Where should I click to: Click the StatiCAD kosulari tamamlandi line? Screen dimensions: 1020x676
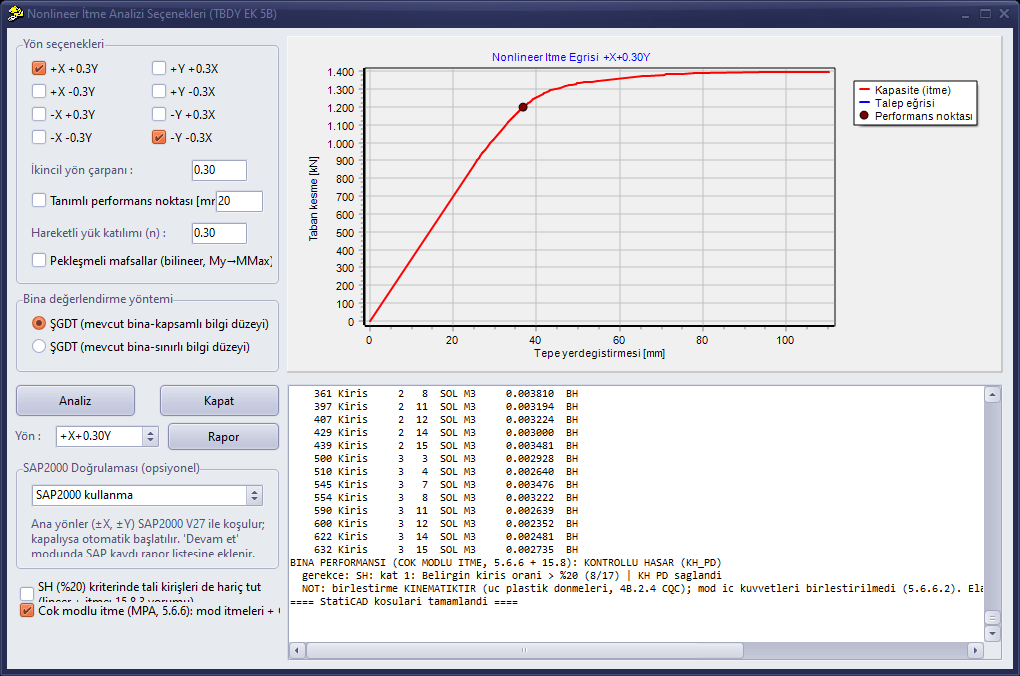404,602
